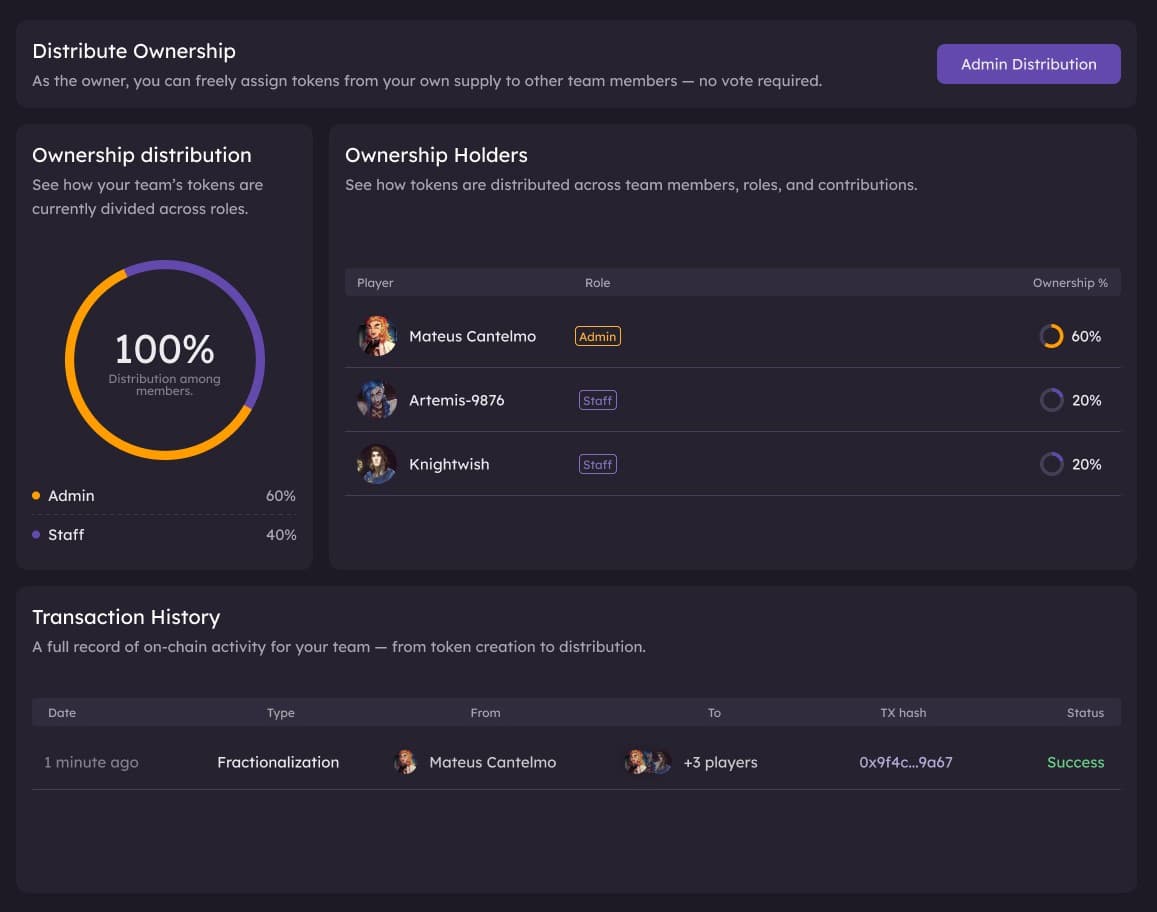Screen dimensions: 1157x912
Task: Click Artemis-9876's avatar
Action: click(377, 400)
